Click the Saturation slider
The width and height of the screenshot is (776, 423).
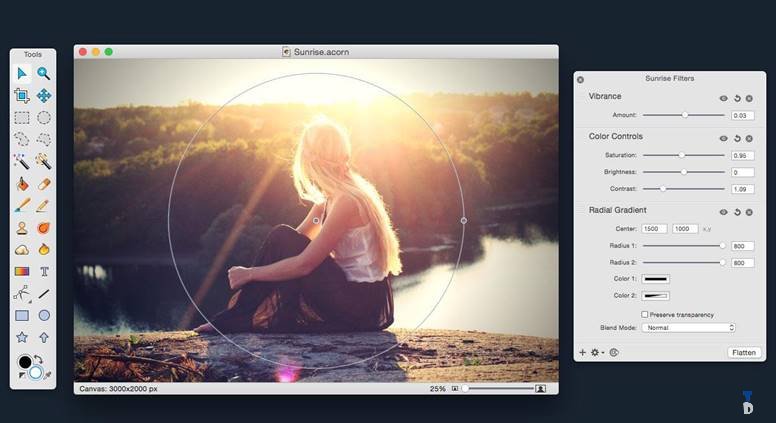point(683,155)
